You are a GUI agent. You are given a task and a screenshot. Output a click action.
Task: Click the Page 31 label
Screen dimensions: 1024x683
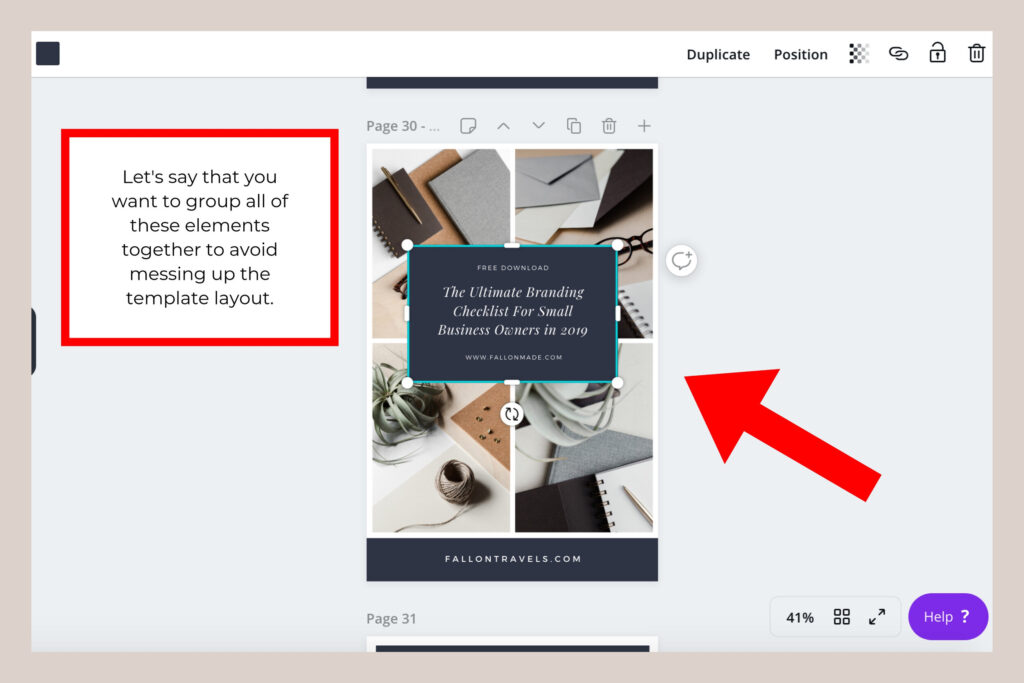point(391,618)
